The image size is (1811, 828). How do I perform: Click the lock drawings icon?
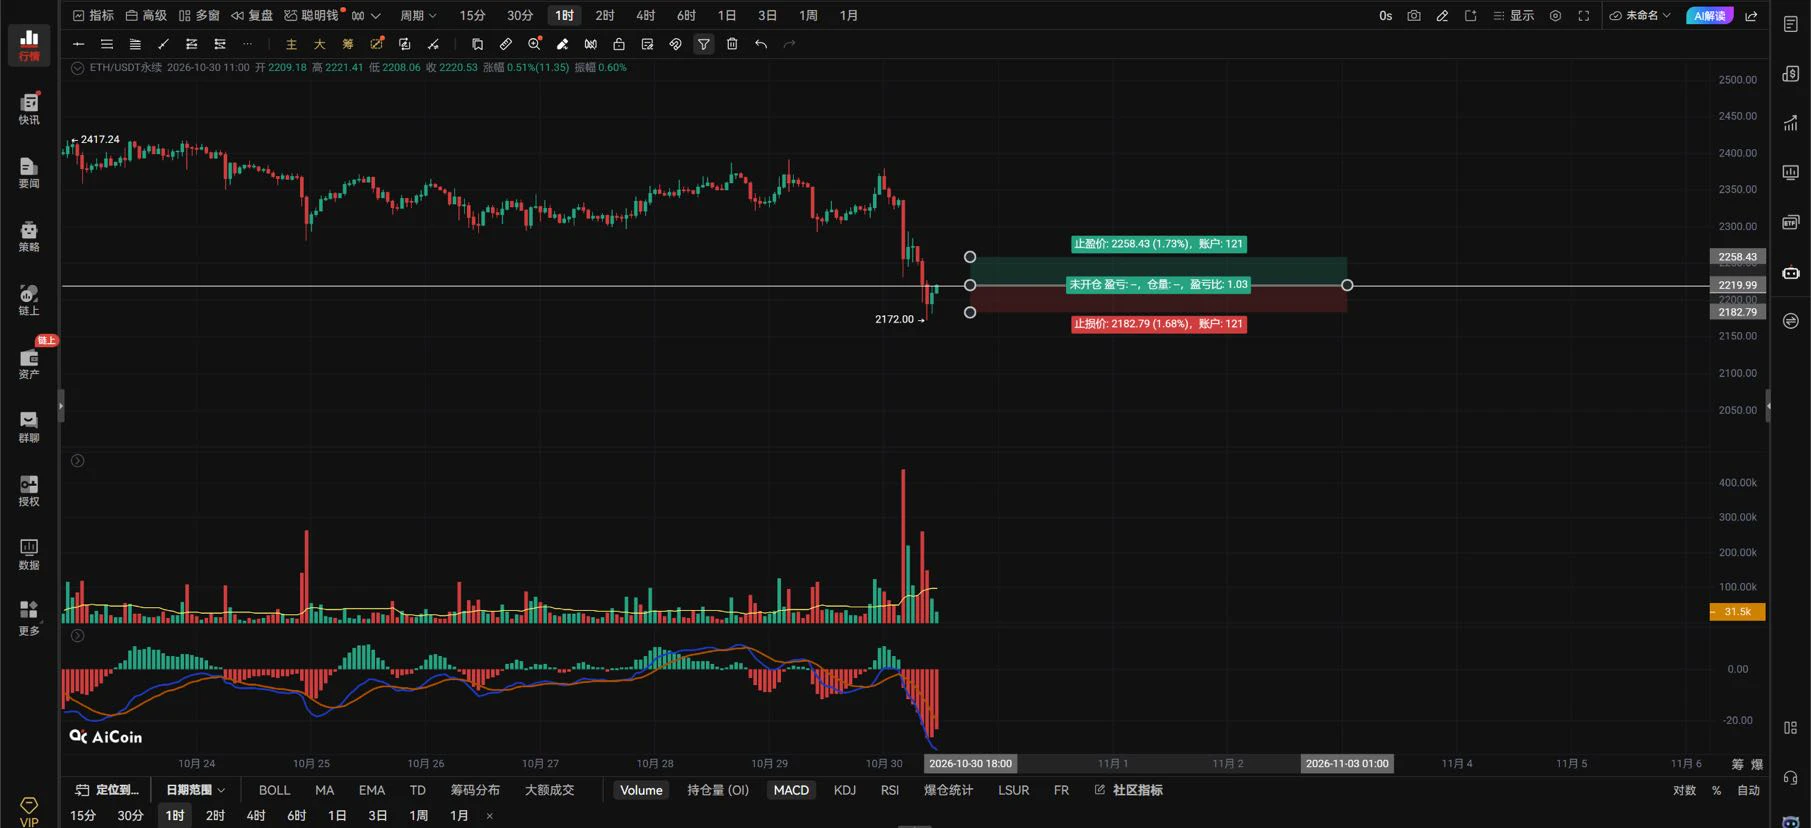coord(619,44)
